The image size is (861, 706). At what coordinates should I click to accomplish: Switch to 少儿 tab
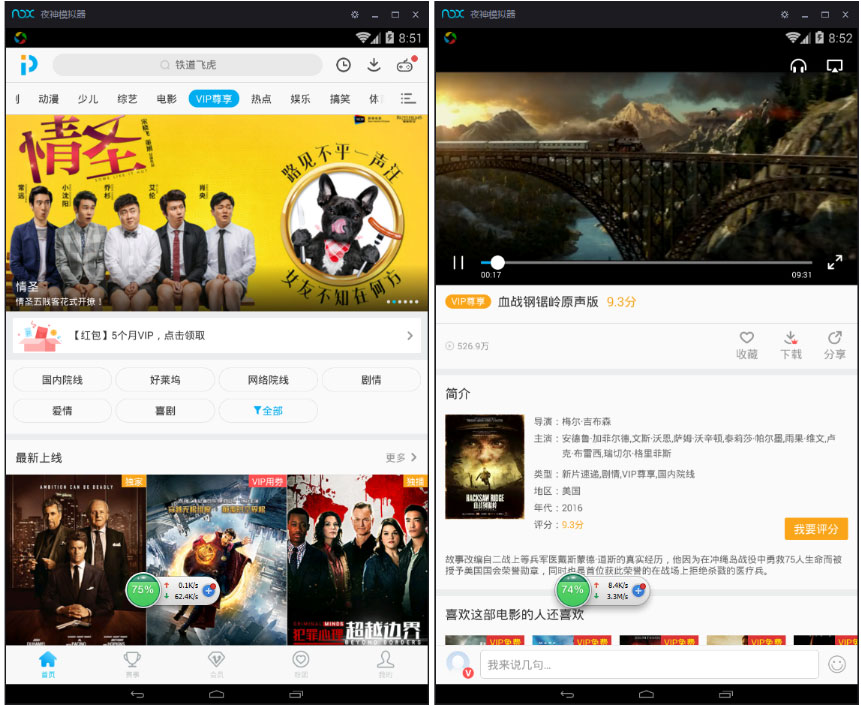click(88, 99)
